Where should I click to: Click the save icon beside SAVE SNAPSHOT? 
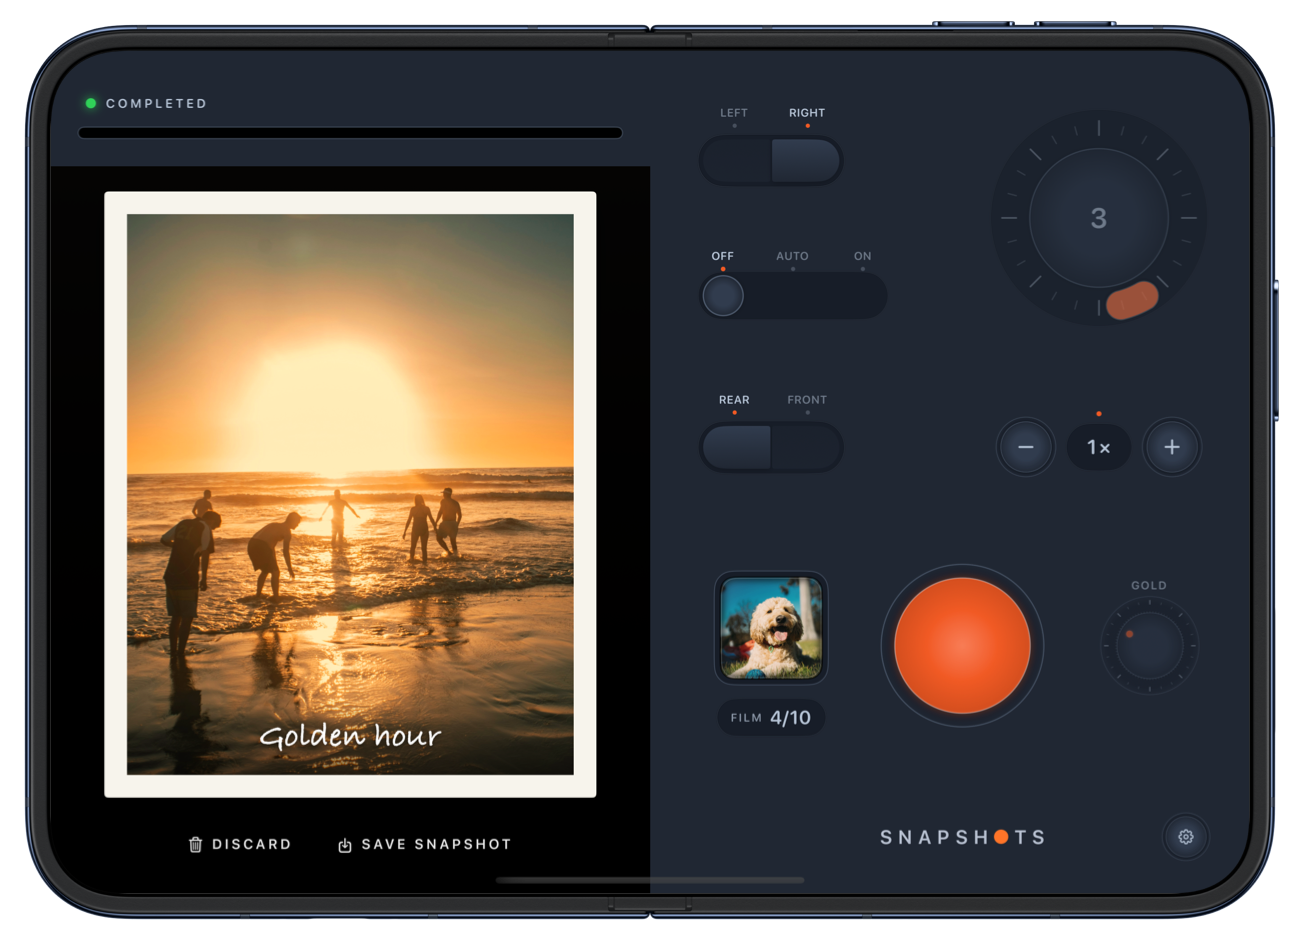pos(344,845)
